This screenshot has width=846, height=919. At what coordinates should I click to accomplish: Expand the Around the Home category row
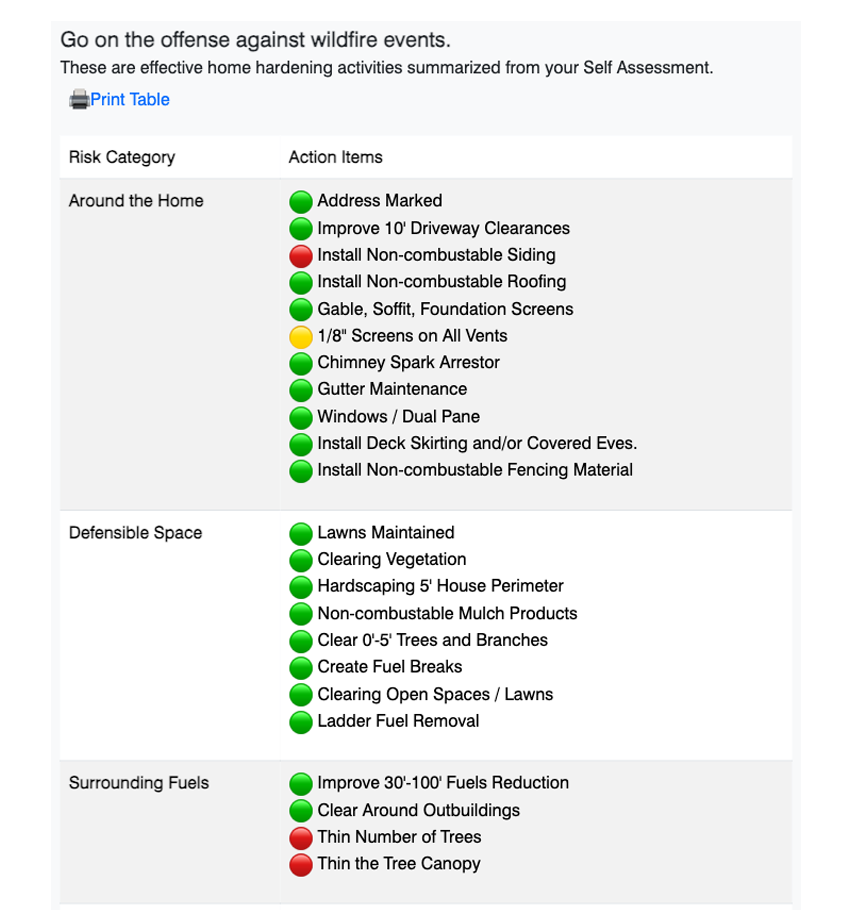coord(136,201)
